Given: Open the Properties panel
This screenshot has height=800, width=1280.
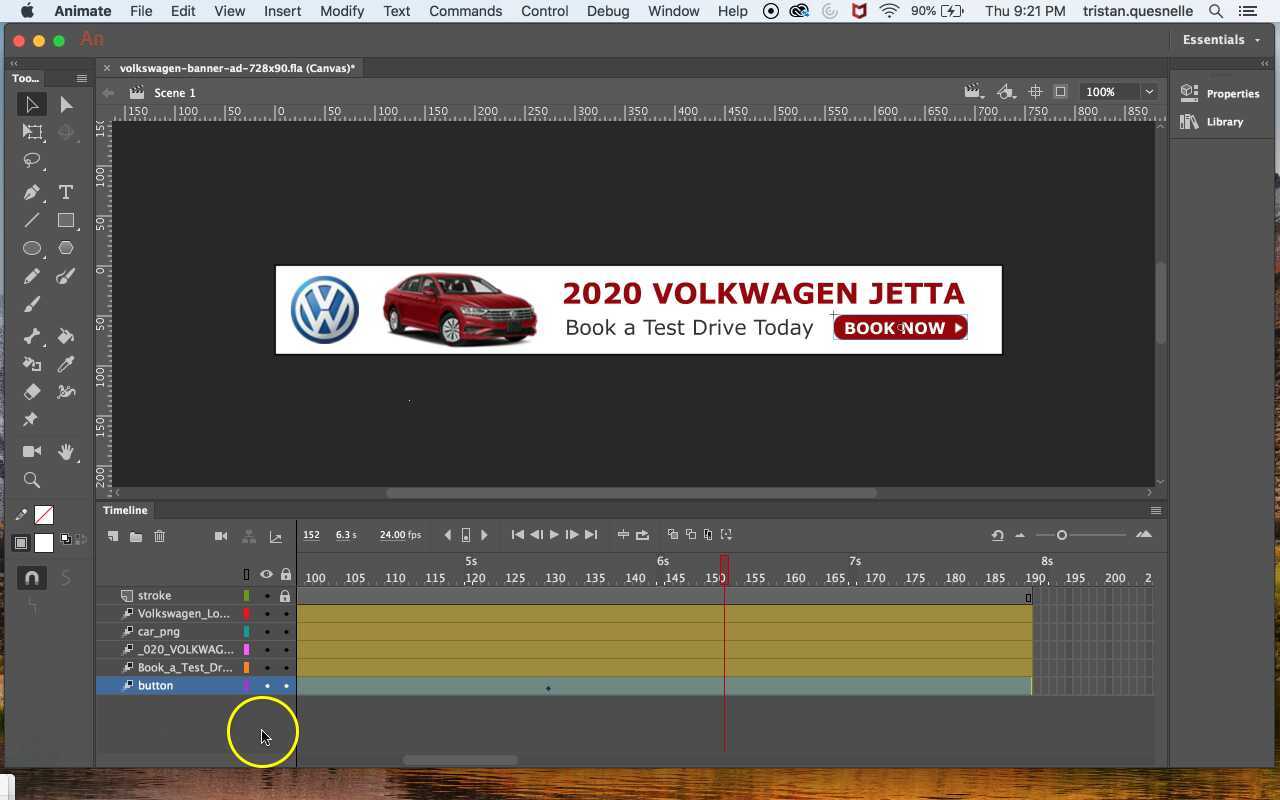Looking at the screenshot, I should (x=1224, y=93).
